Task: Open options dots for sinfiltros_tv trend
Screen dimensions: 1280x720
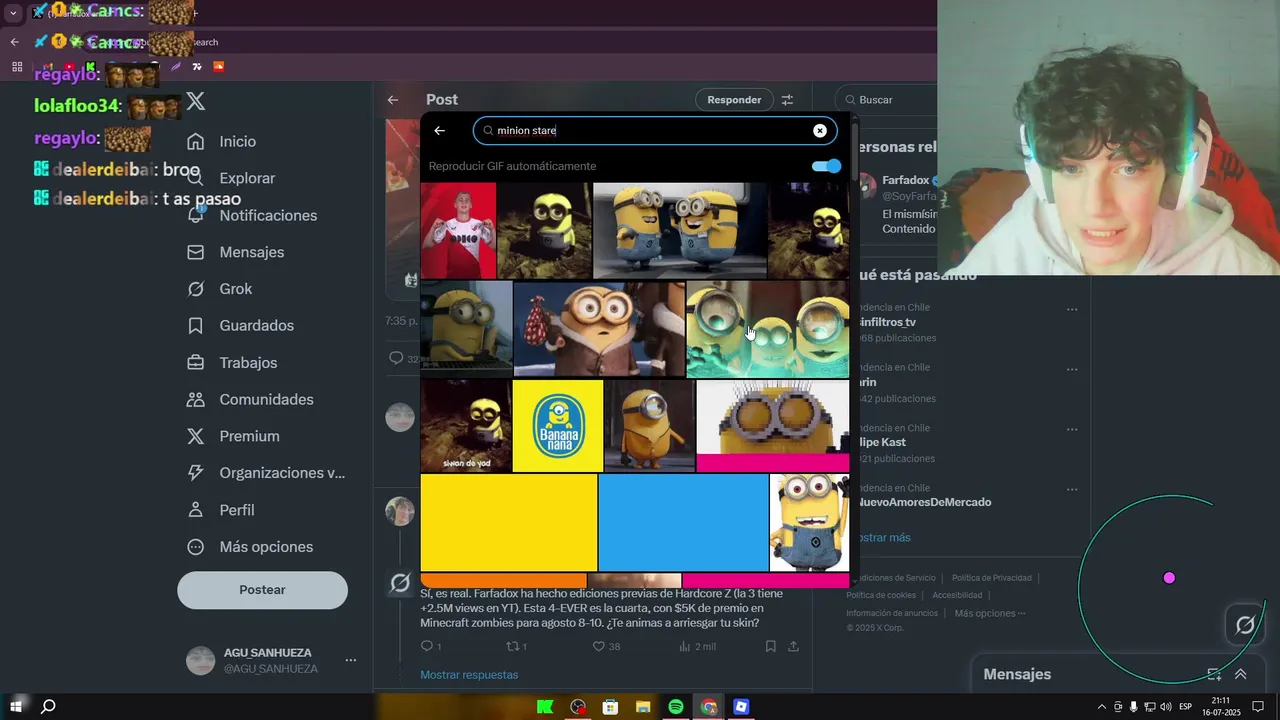Action: click(x=1072, y=309)
